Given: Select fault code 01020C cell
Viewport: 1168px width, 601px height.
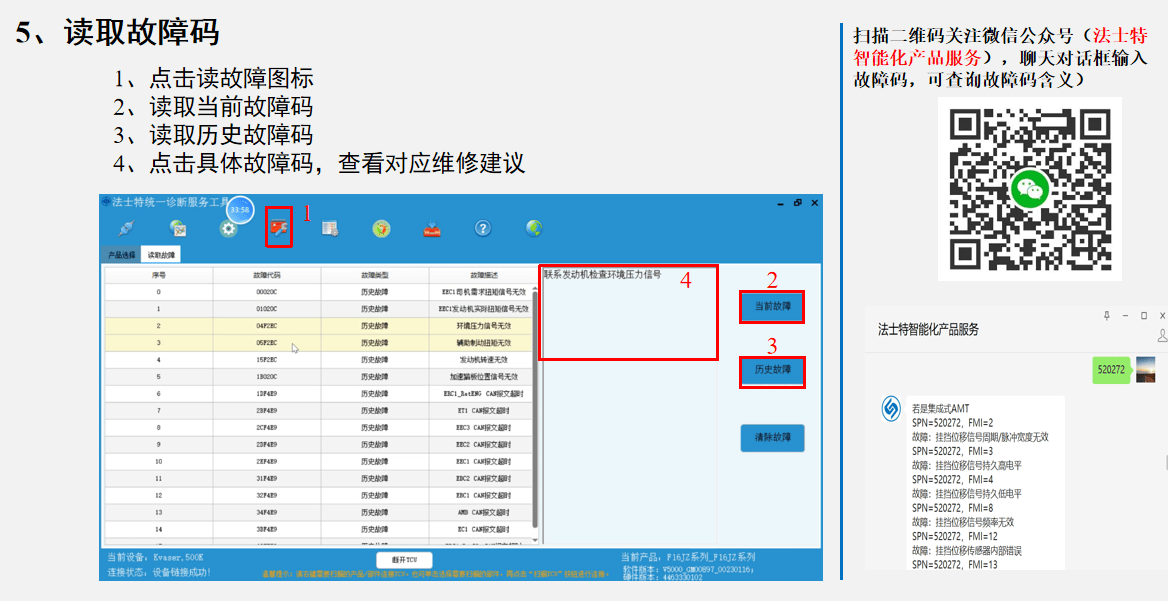Looking at the screenshot, I should (x=267, y=309).
